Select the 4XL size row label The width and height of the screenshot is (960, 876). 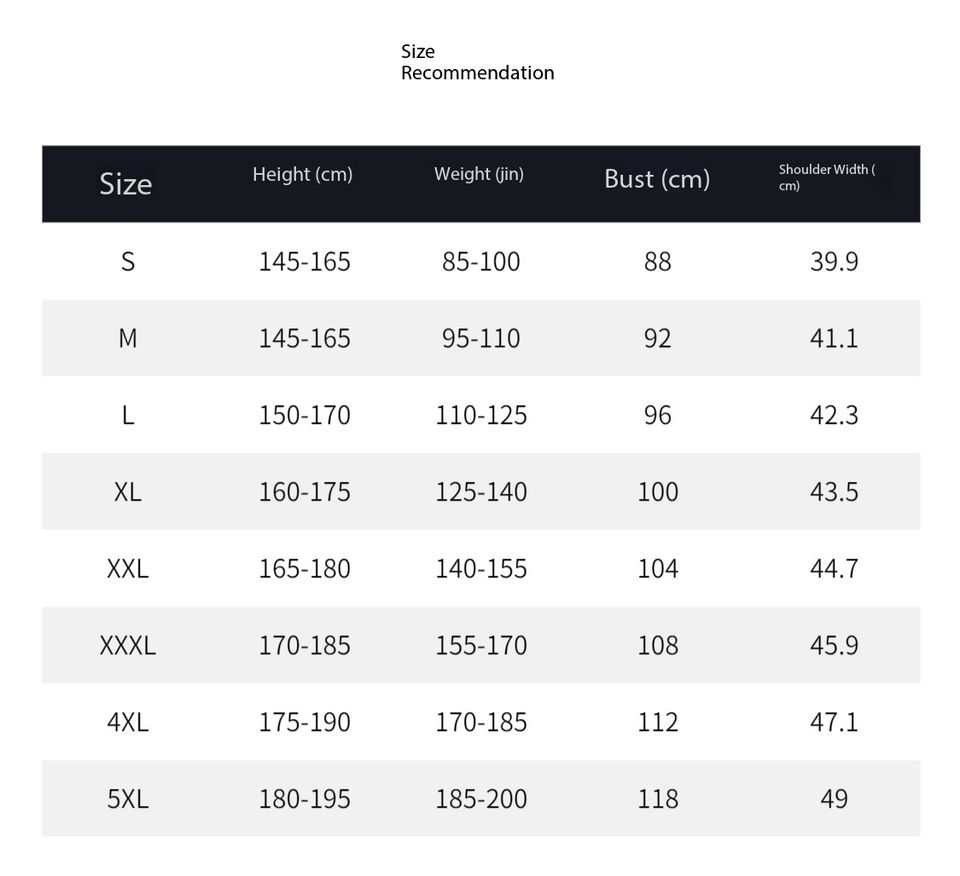tap(128, 722)
